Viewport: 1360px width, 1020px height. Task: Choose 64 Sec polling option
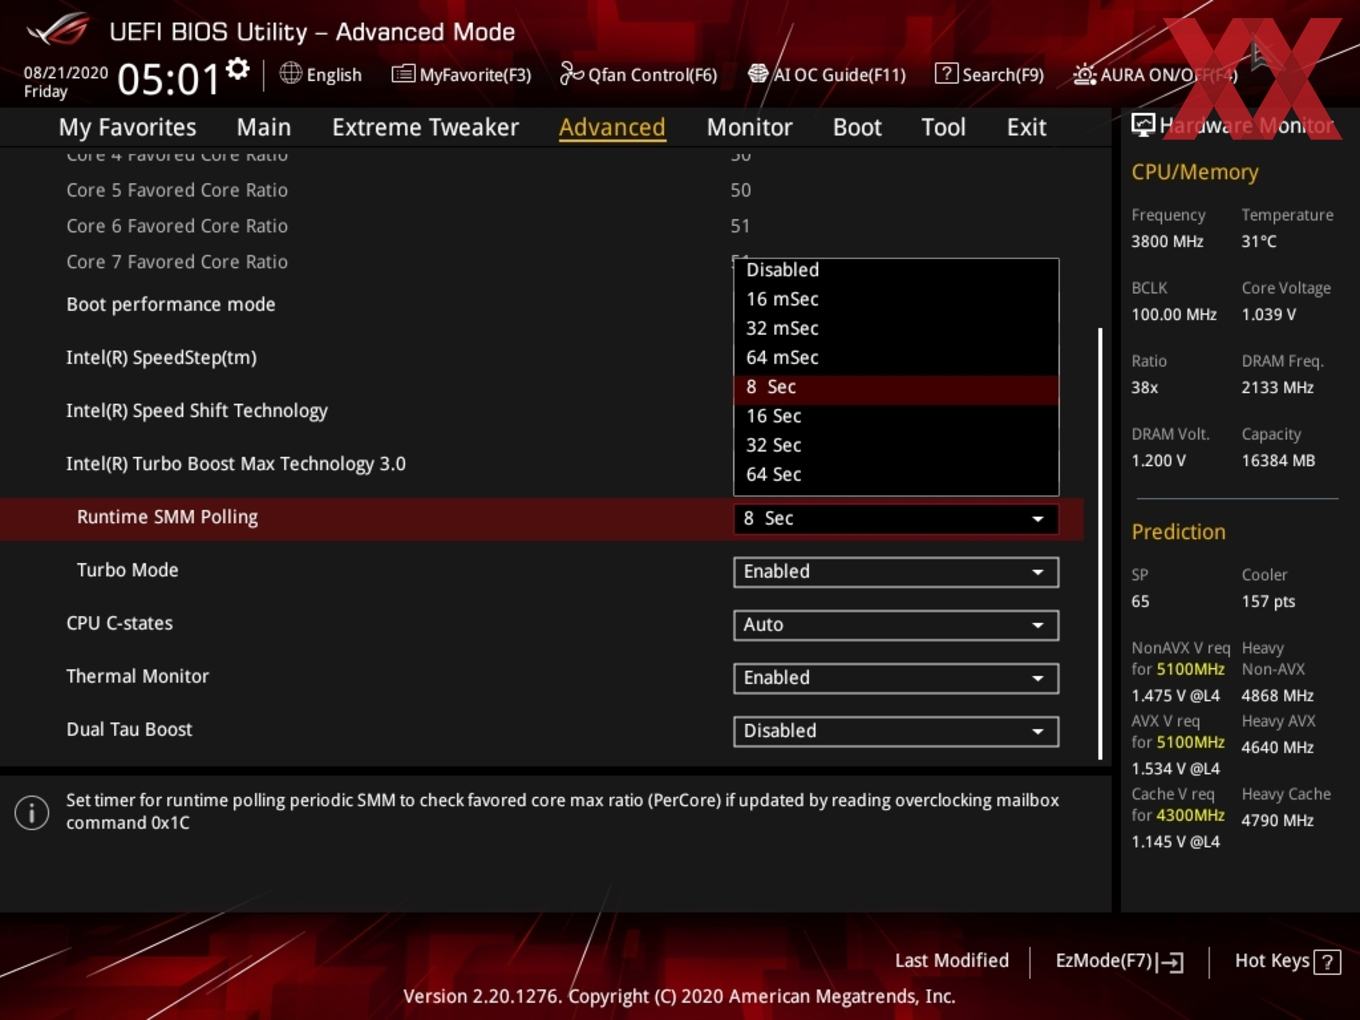pos(896,474)
